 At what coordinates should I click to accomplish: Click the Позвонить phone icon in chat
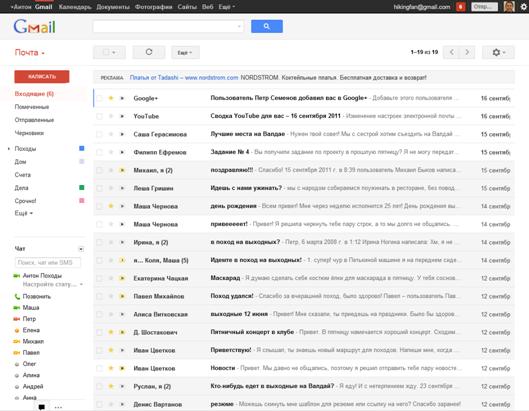[17, 297]
